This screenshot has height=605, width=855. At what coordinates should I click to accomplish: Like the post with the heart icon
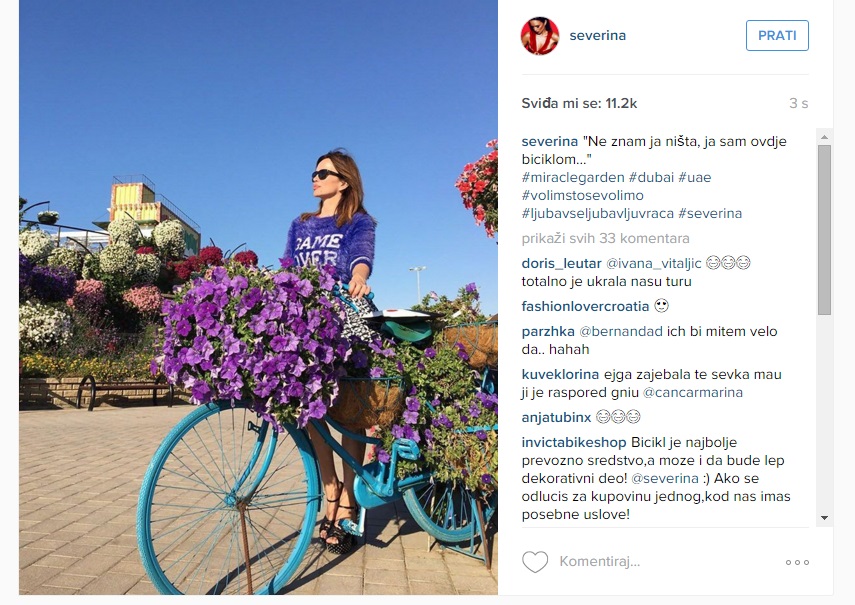point(535,562)
